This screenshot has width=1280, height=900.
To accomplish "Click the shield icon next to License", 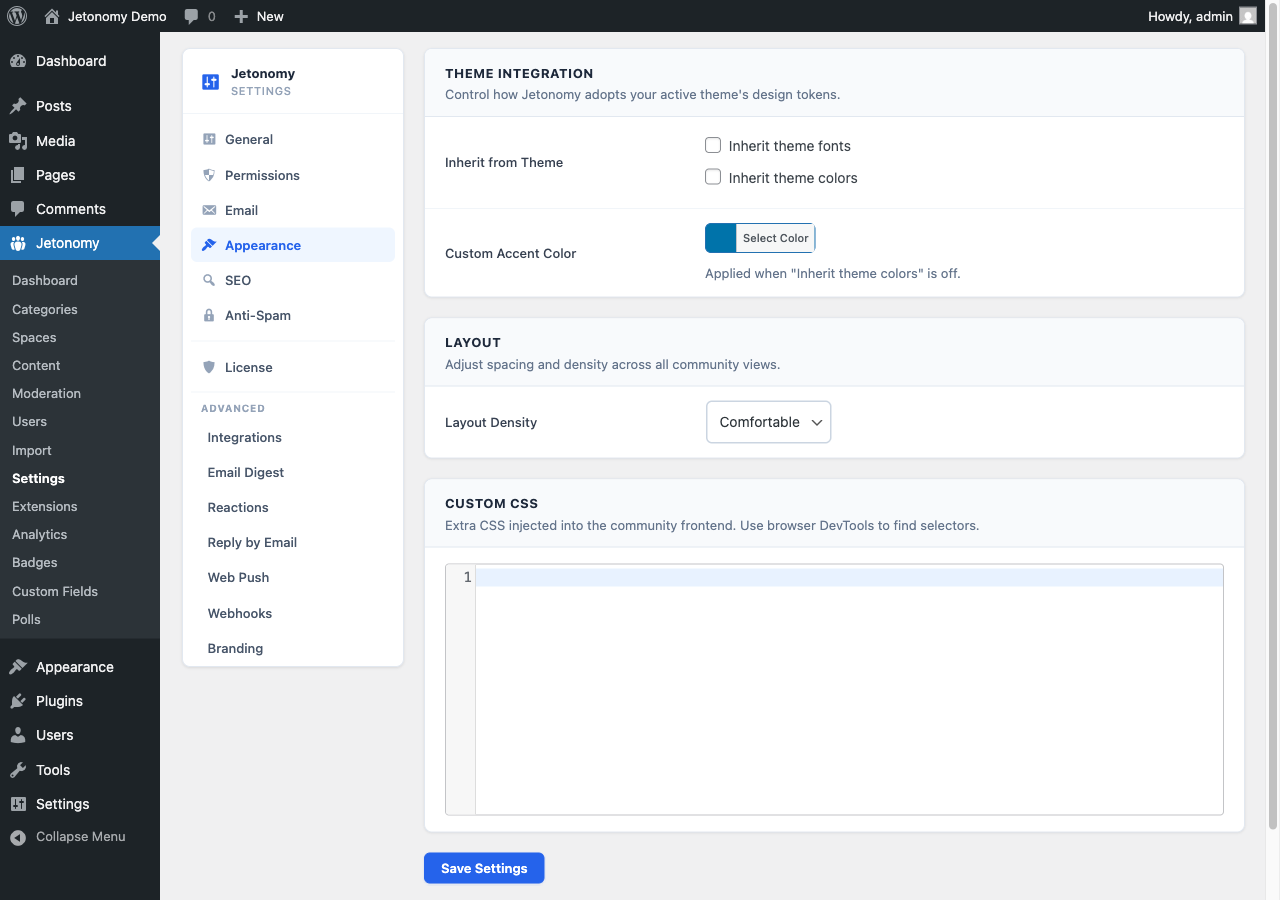I will tap(209, 366).
